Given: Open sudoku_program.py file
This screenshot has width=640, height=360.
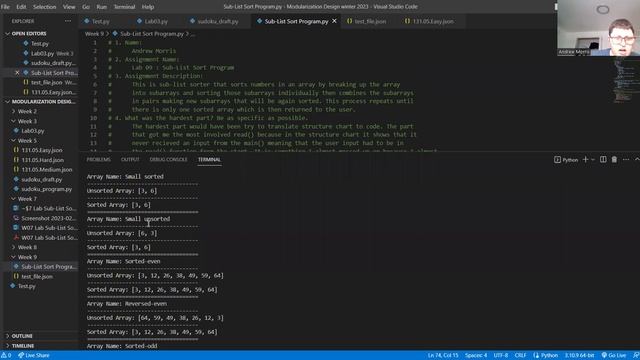Looking at the screenshot, I should pos(47,189).
